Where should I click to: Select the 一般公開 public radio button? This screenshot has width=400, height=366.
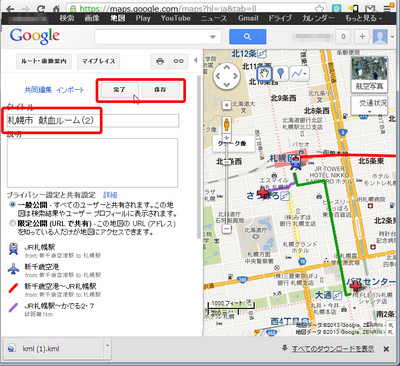coord(13,205)
